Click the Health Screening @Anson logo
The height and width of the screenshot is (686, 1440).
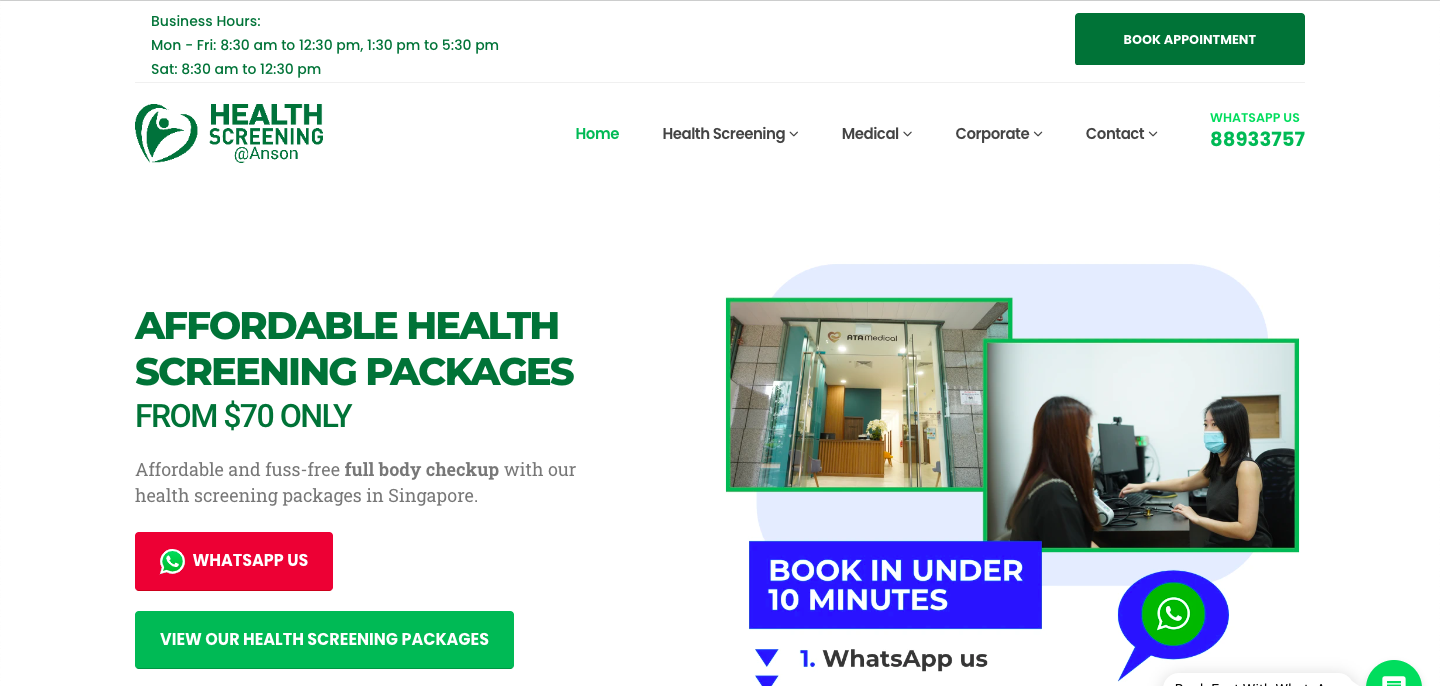pyautogui.click(x=229, y=133)
